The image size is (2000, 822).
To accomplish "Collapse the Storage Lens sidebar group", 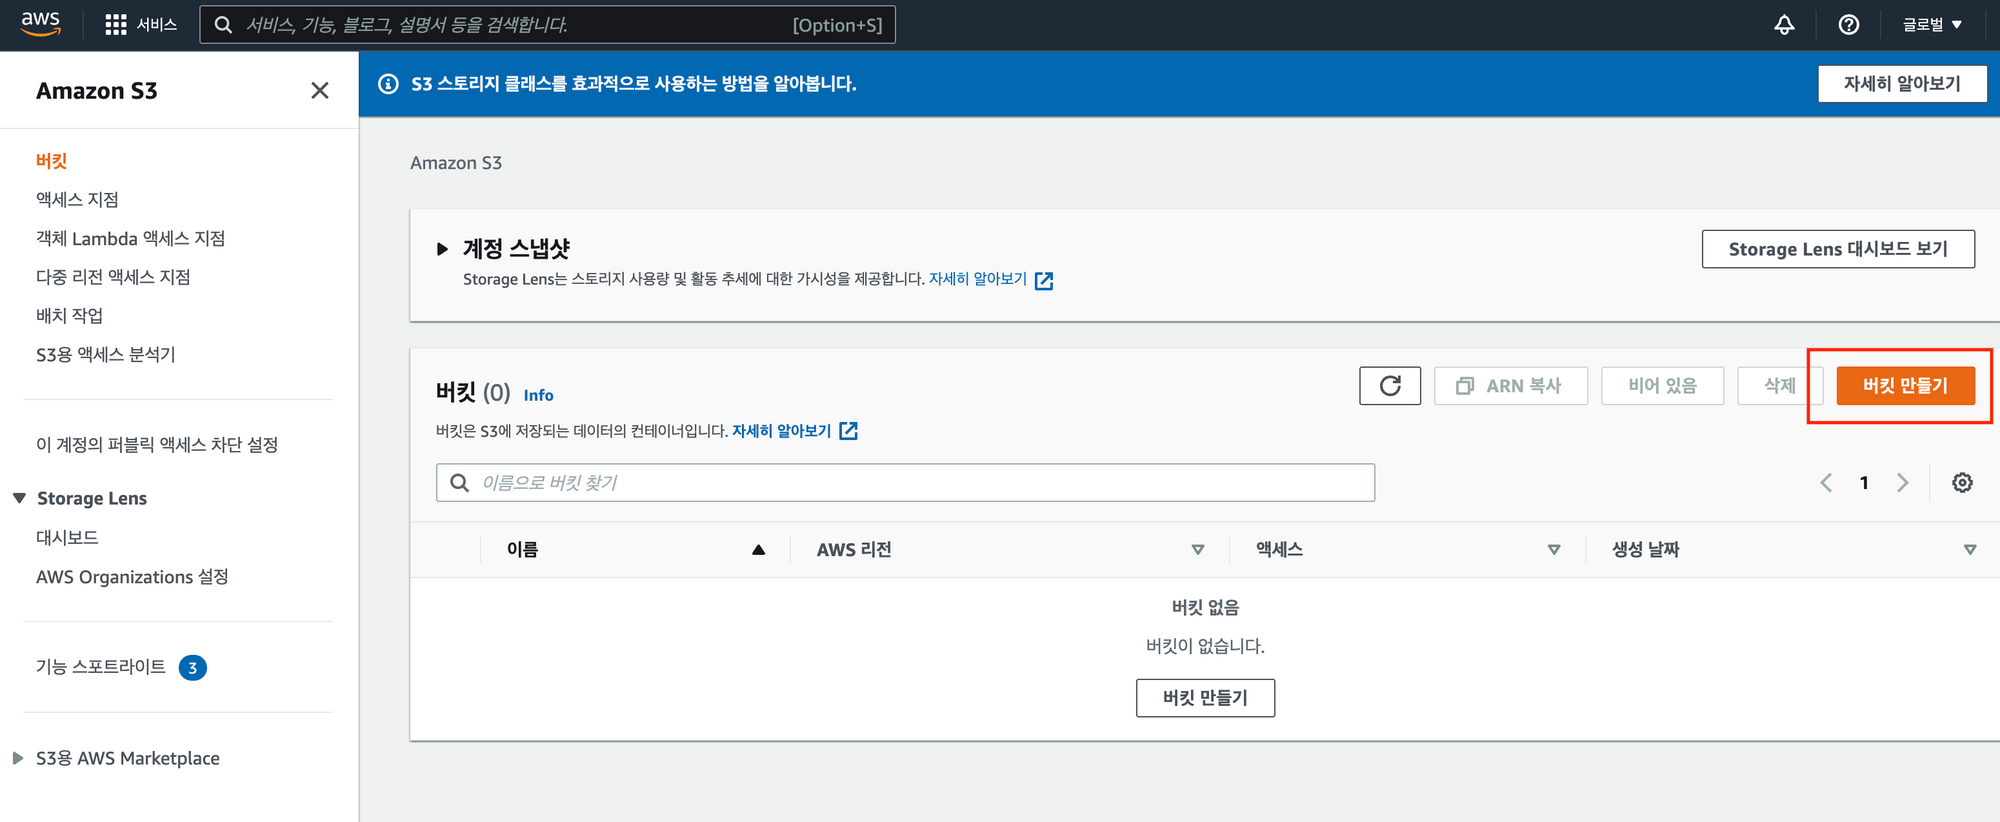I will pyautogui.click(x=19, y=498).
